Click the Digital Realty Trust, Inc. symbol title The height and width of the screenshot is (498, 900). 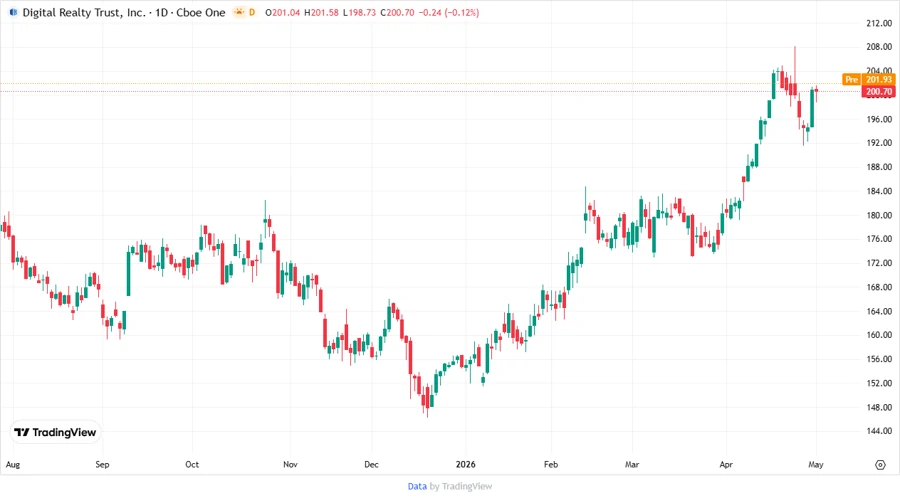coord(84,12)
